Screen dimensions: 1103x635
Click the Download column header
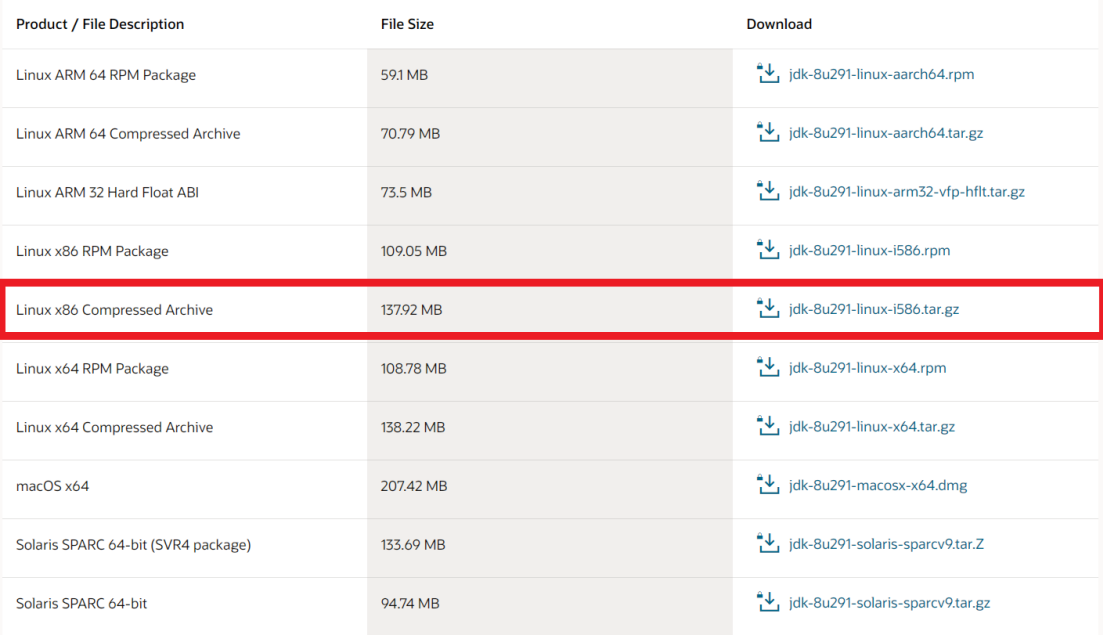coord(779,24)
